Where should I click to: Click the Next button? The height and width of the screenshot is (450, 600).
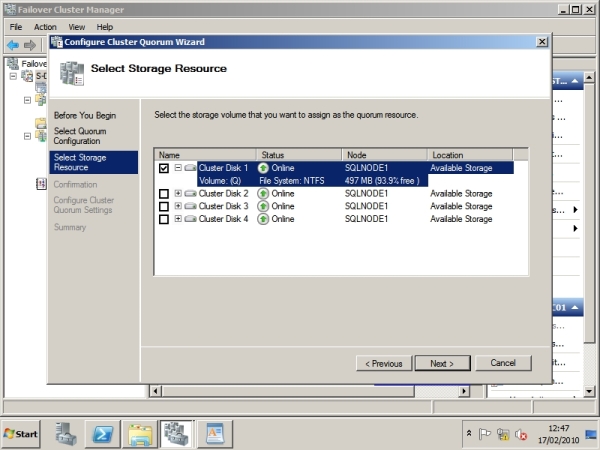pyautogui.click(x=442, y=363)
